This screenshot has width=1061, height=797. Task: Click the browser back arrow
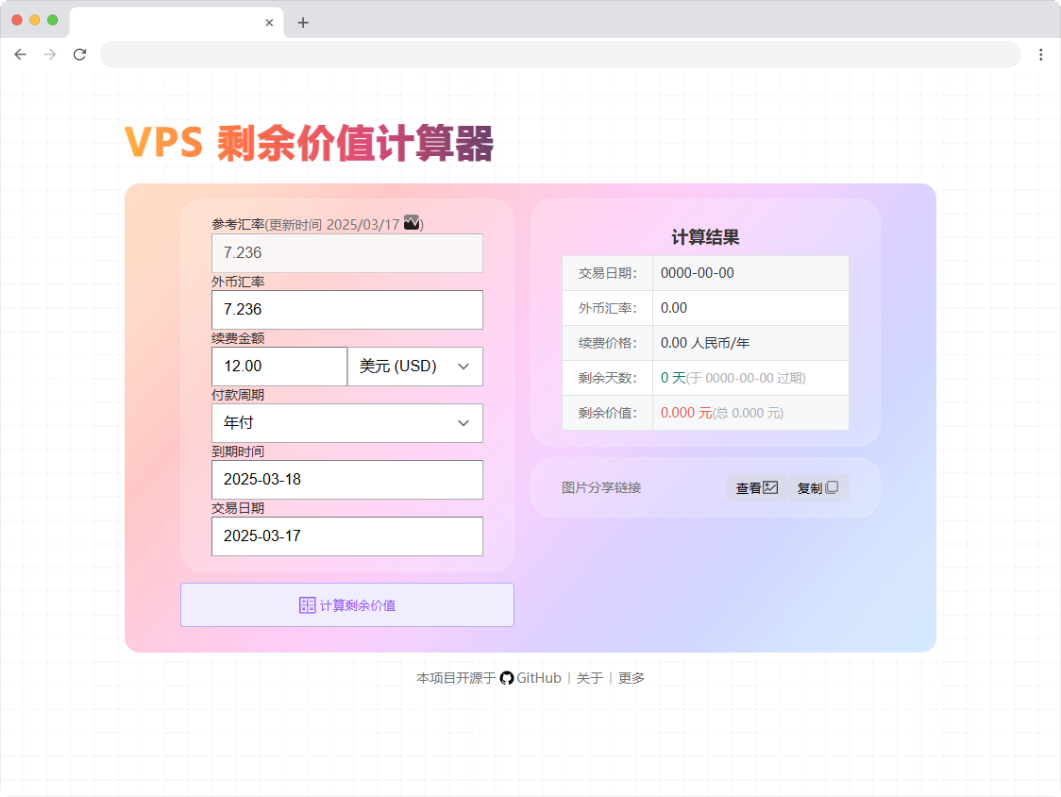[20, 54]
